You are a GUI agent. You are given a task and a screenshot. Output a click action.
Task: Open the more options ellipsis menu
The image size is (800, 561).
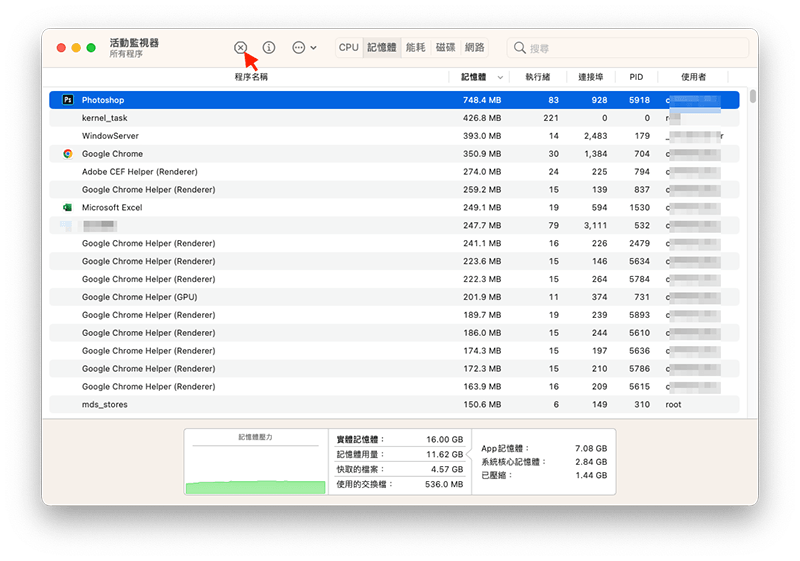click(x=304, y=47)
